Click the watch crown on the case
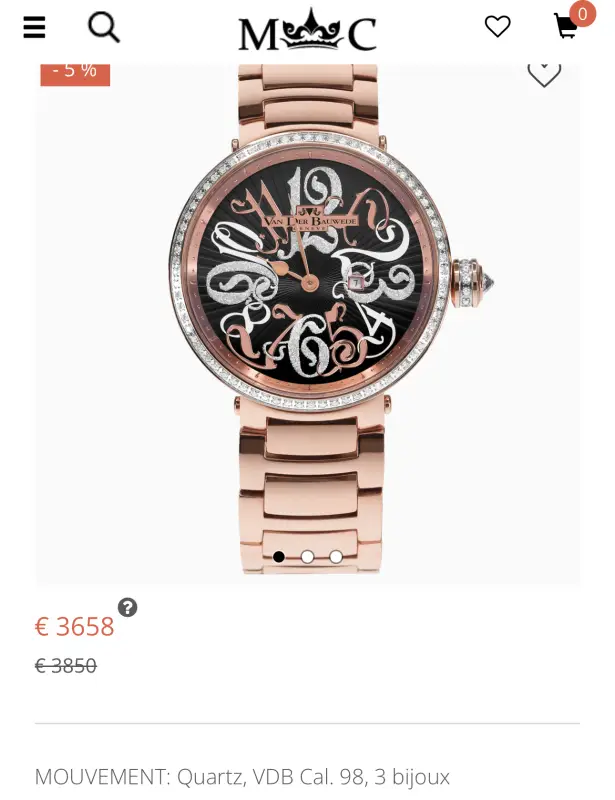The width and height of the screenshot is (615, 800). [x=472, y=283]
